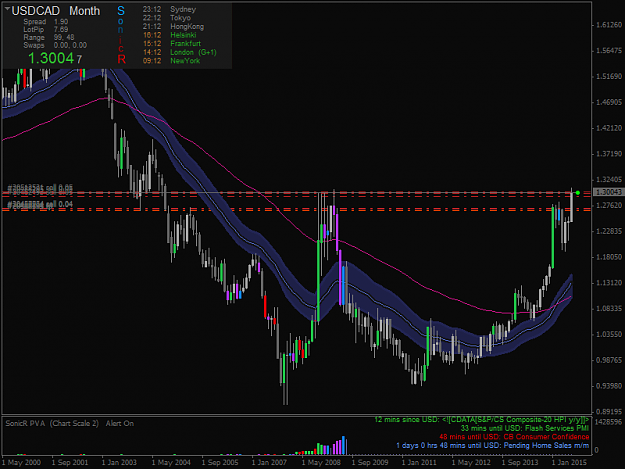Click the USDCAD symbol label
625x469 pixels.
click(35, 11)
